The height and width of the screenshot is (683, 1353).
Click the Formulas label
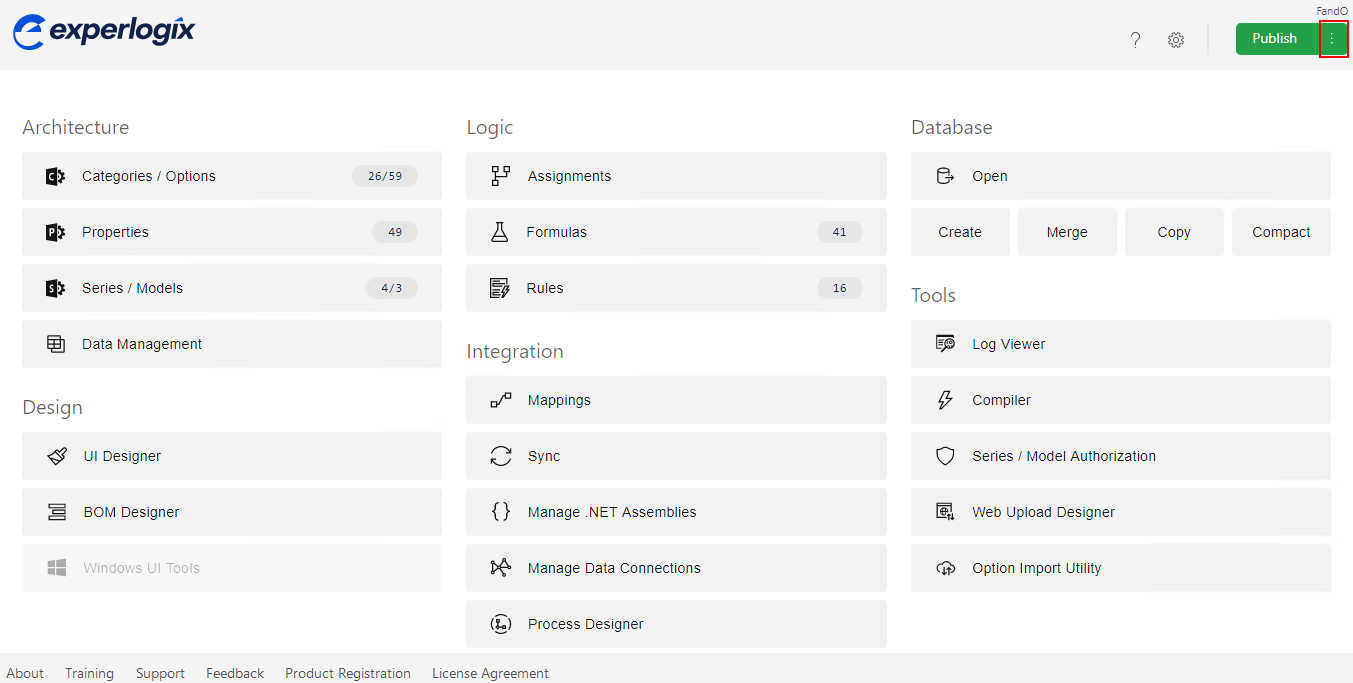(557, 232)
